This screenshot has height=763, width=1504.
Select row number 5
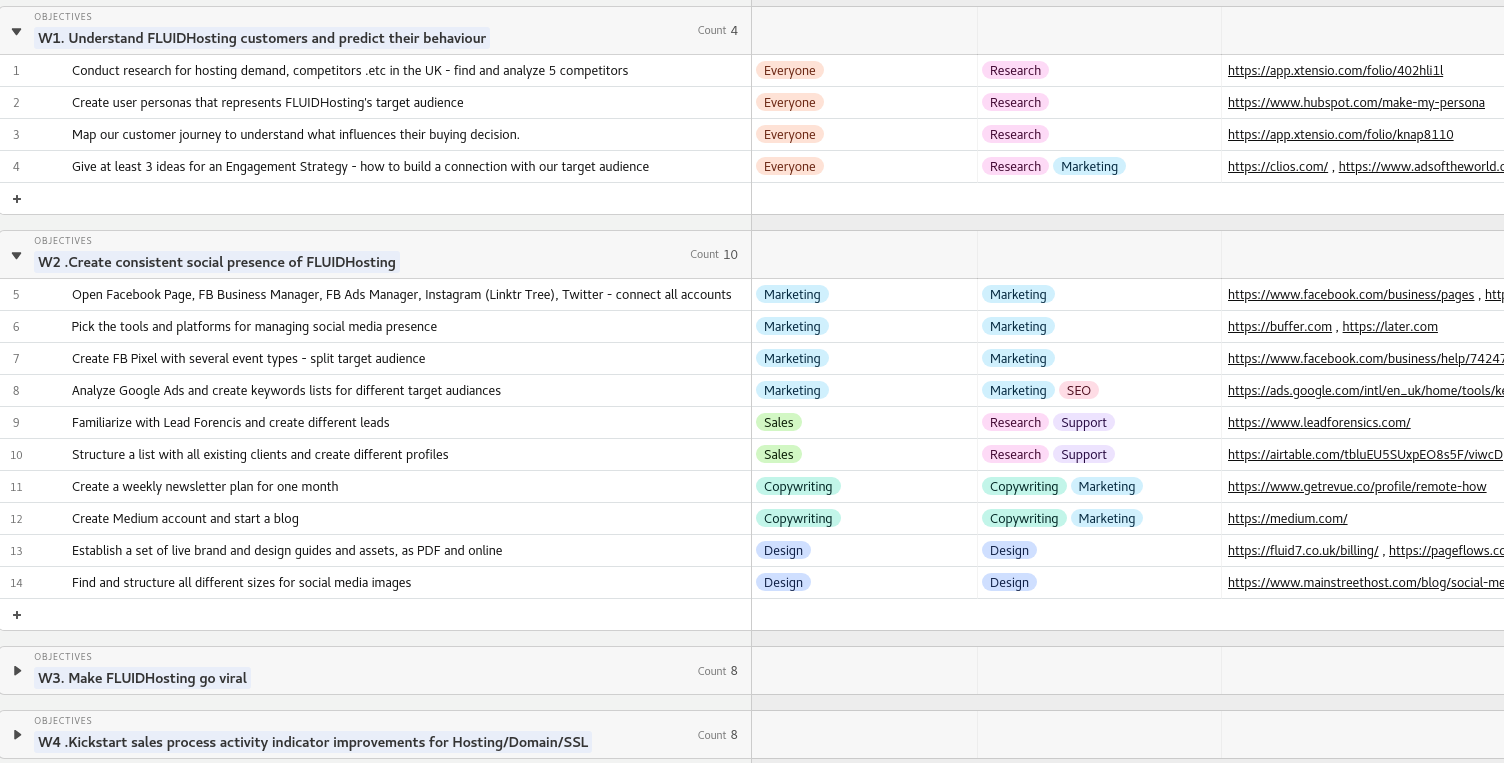pos(16,294)
